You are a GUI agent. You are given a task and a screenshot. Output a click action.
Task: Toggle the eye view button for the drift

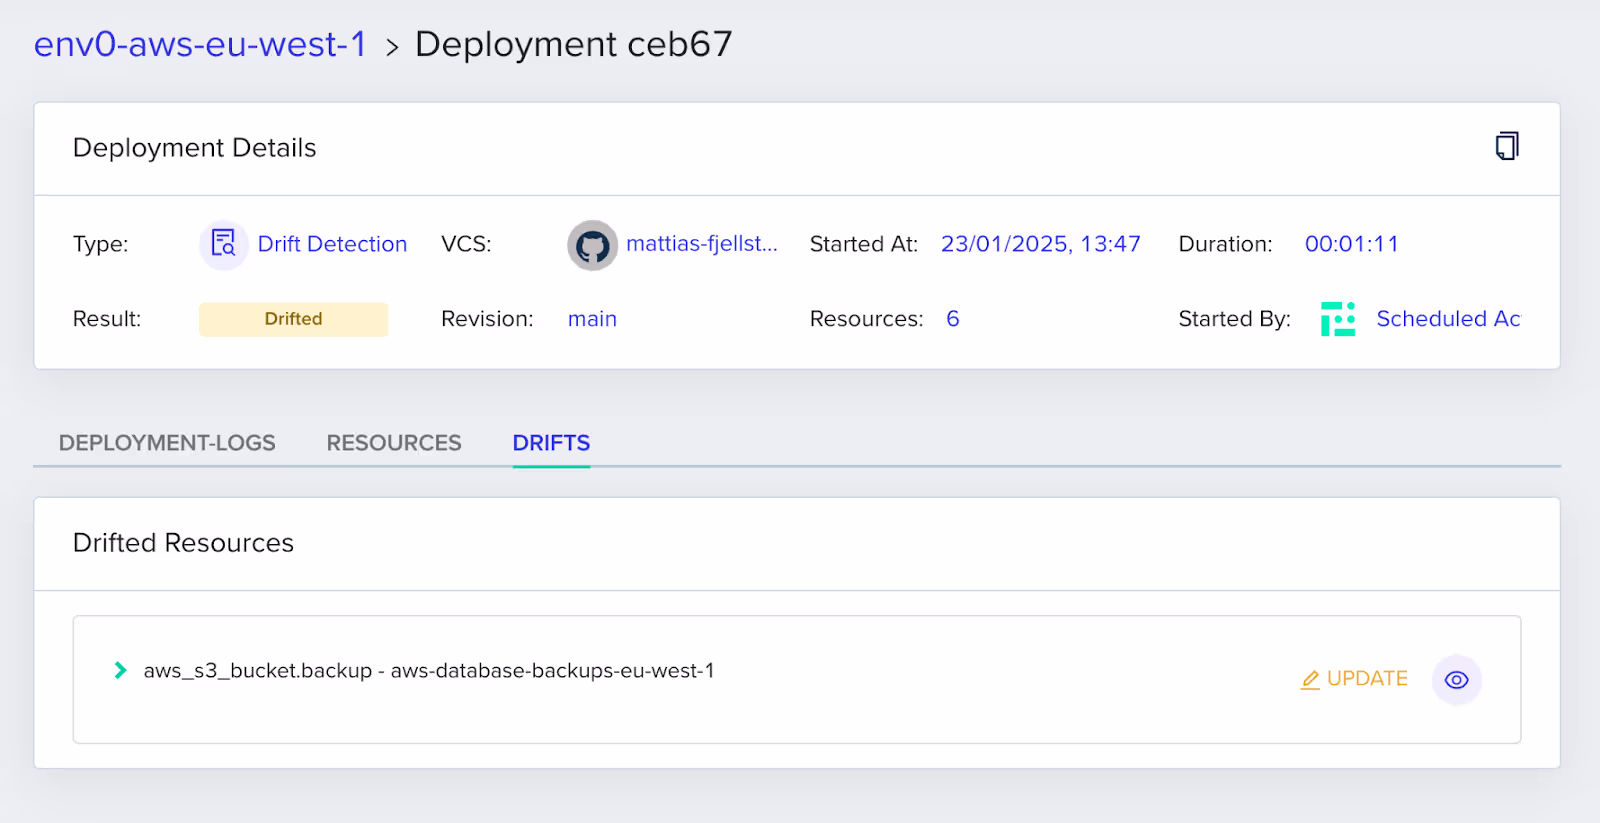pyautogui.click(x=1457, y=680)
